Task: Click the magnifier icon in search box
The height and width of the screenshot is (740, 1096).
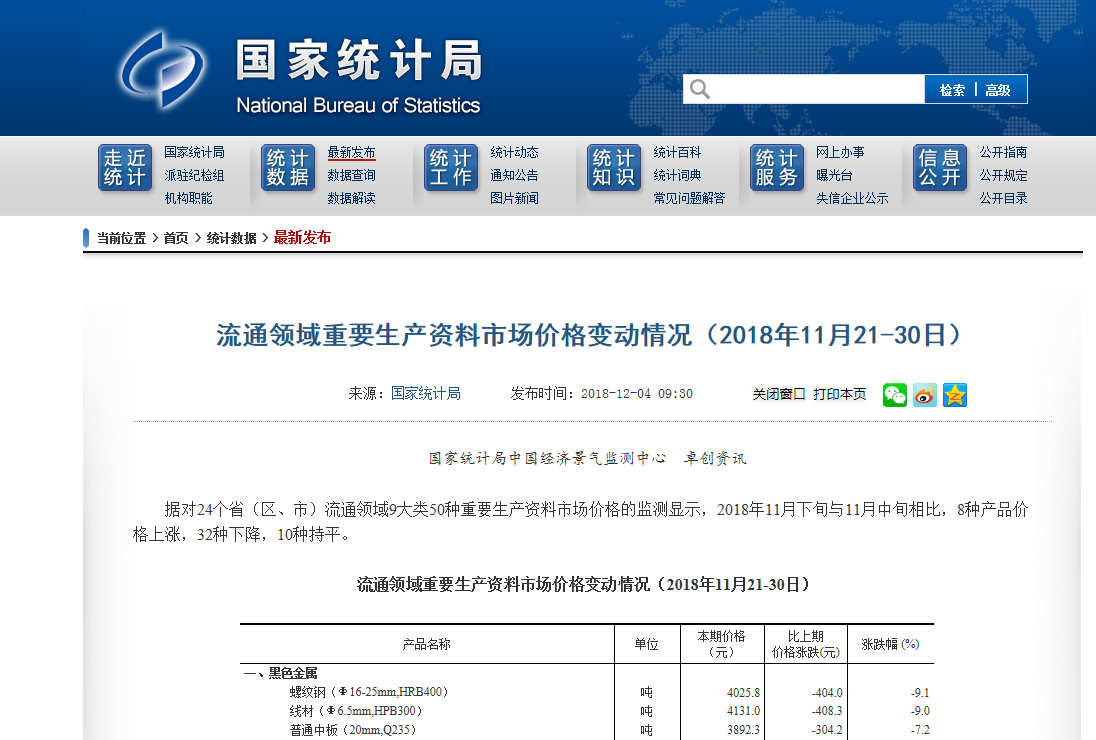Action: coord(700,89)
